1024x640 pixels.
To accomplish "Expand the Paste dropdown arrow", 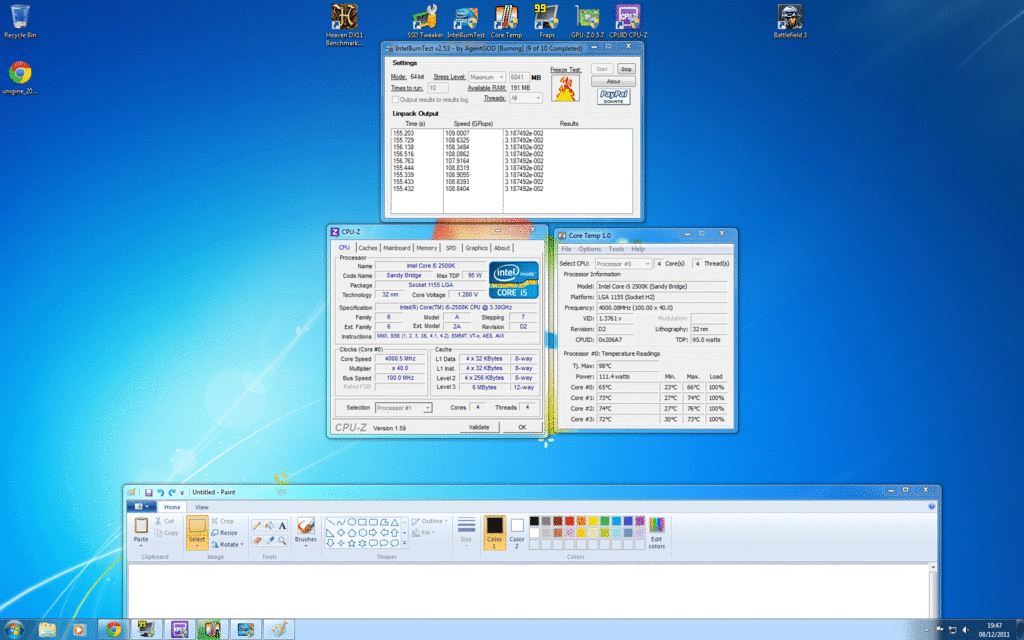I will pos(140,545).
